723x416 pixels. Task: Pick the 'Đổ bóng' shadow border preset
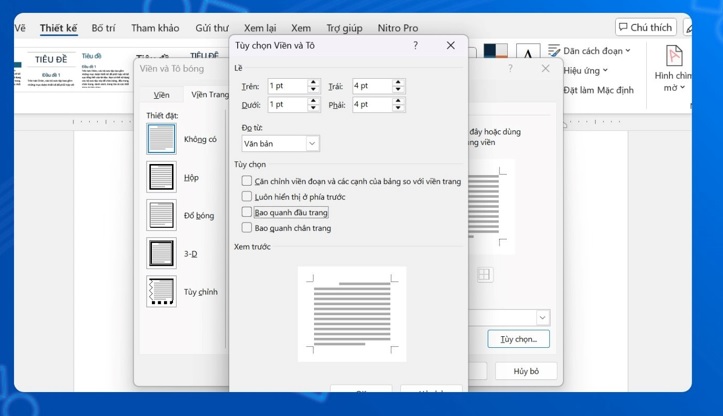point(161,215)
